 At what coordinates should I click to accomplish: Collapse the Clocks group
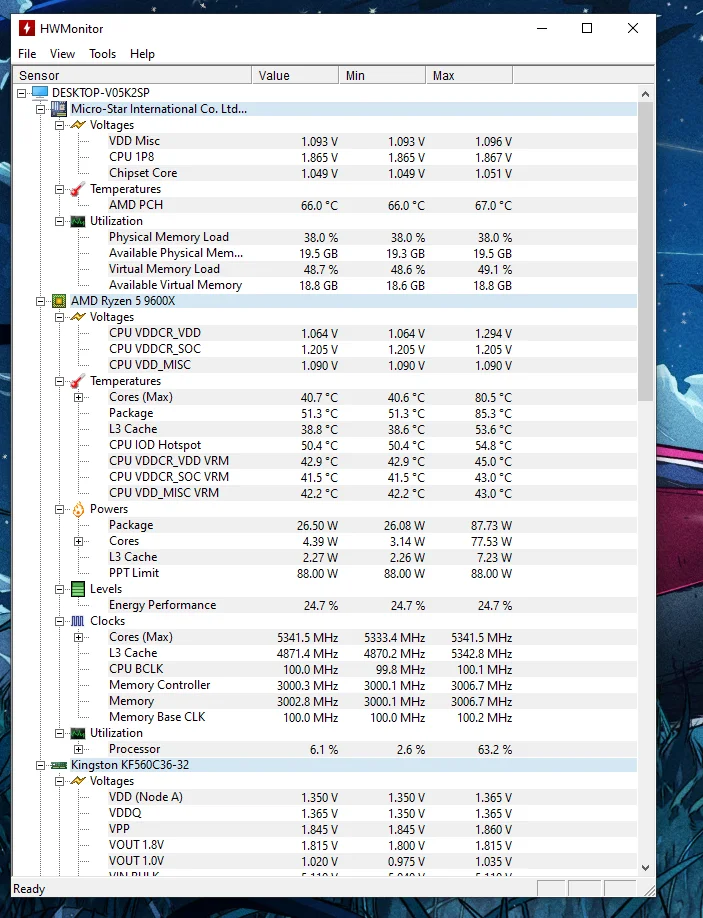60,621
